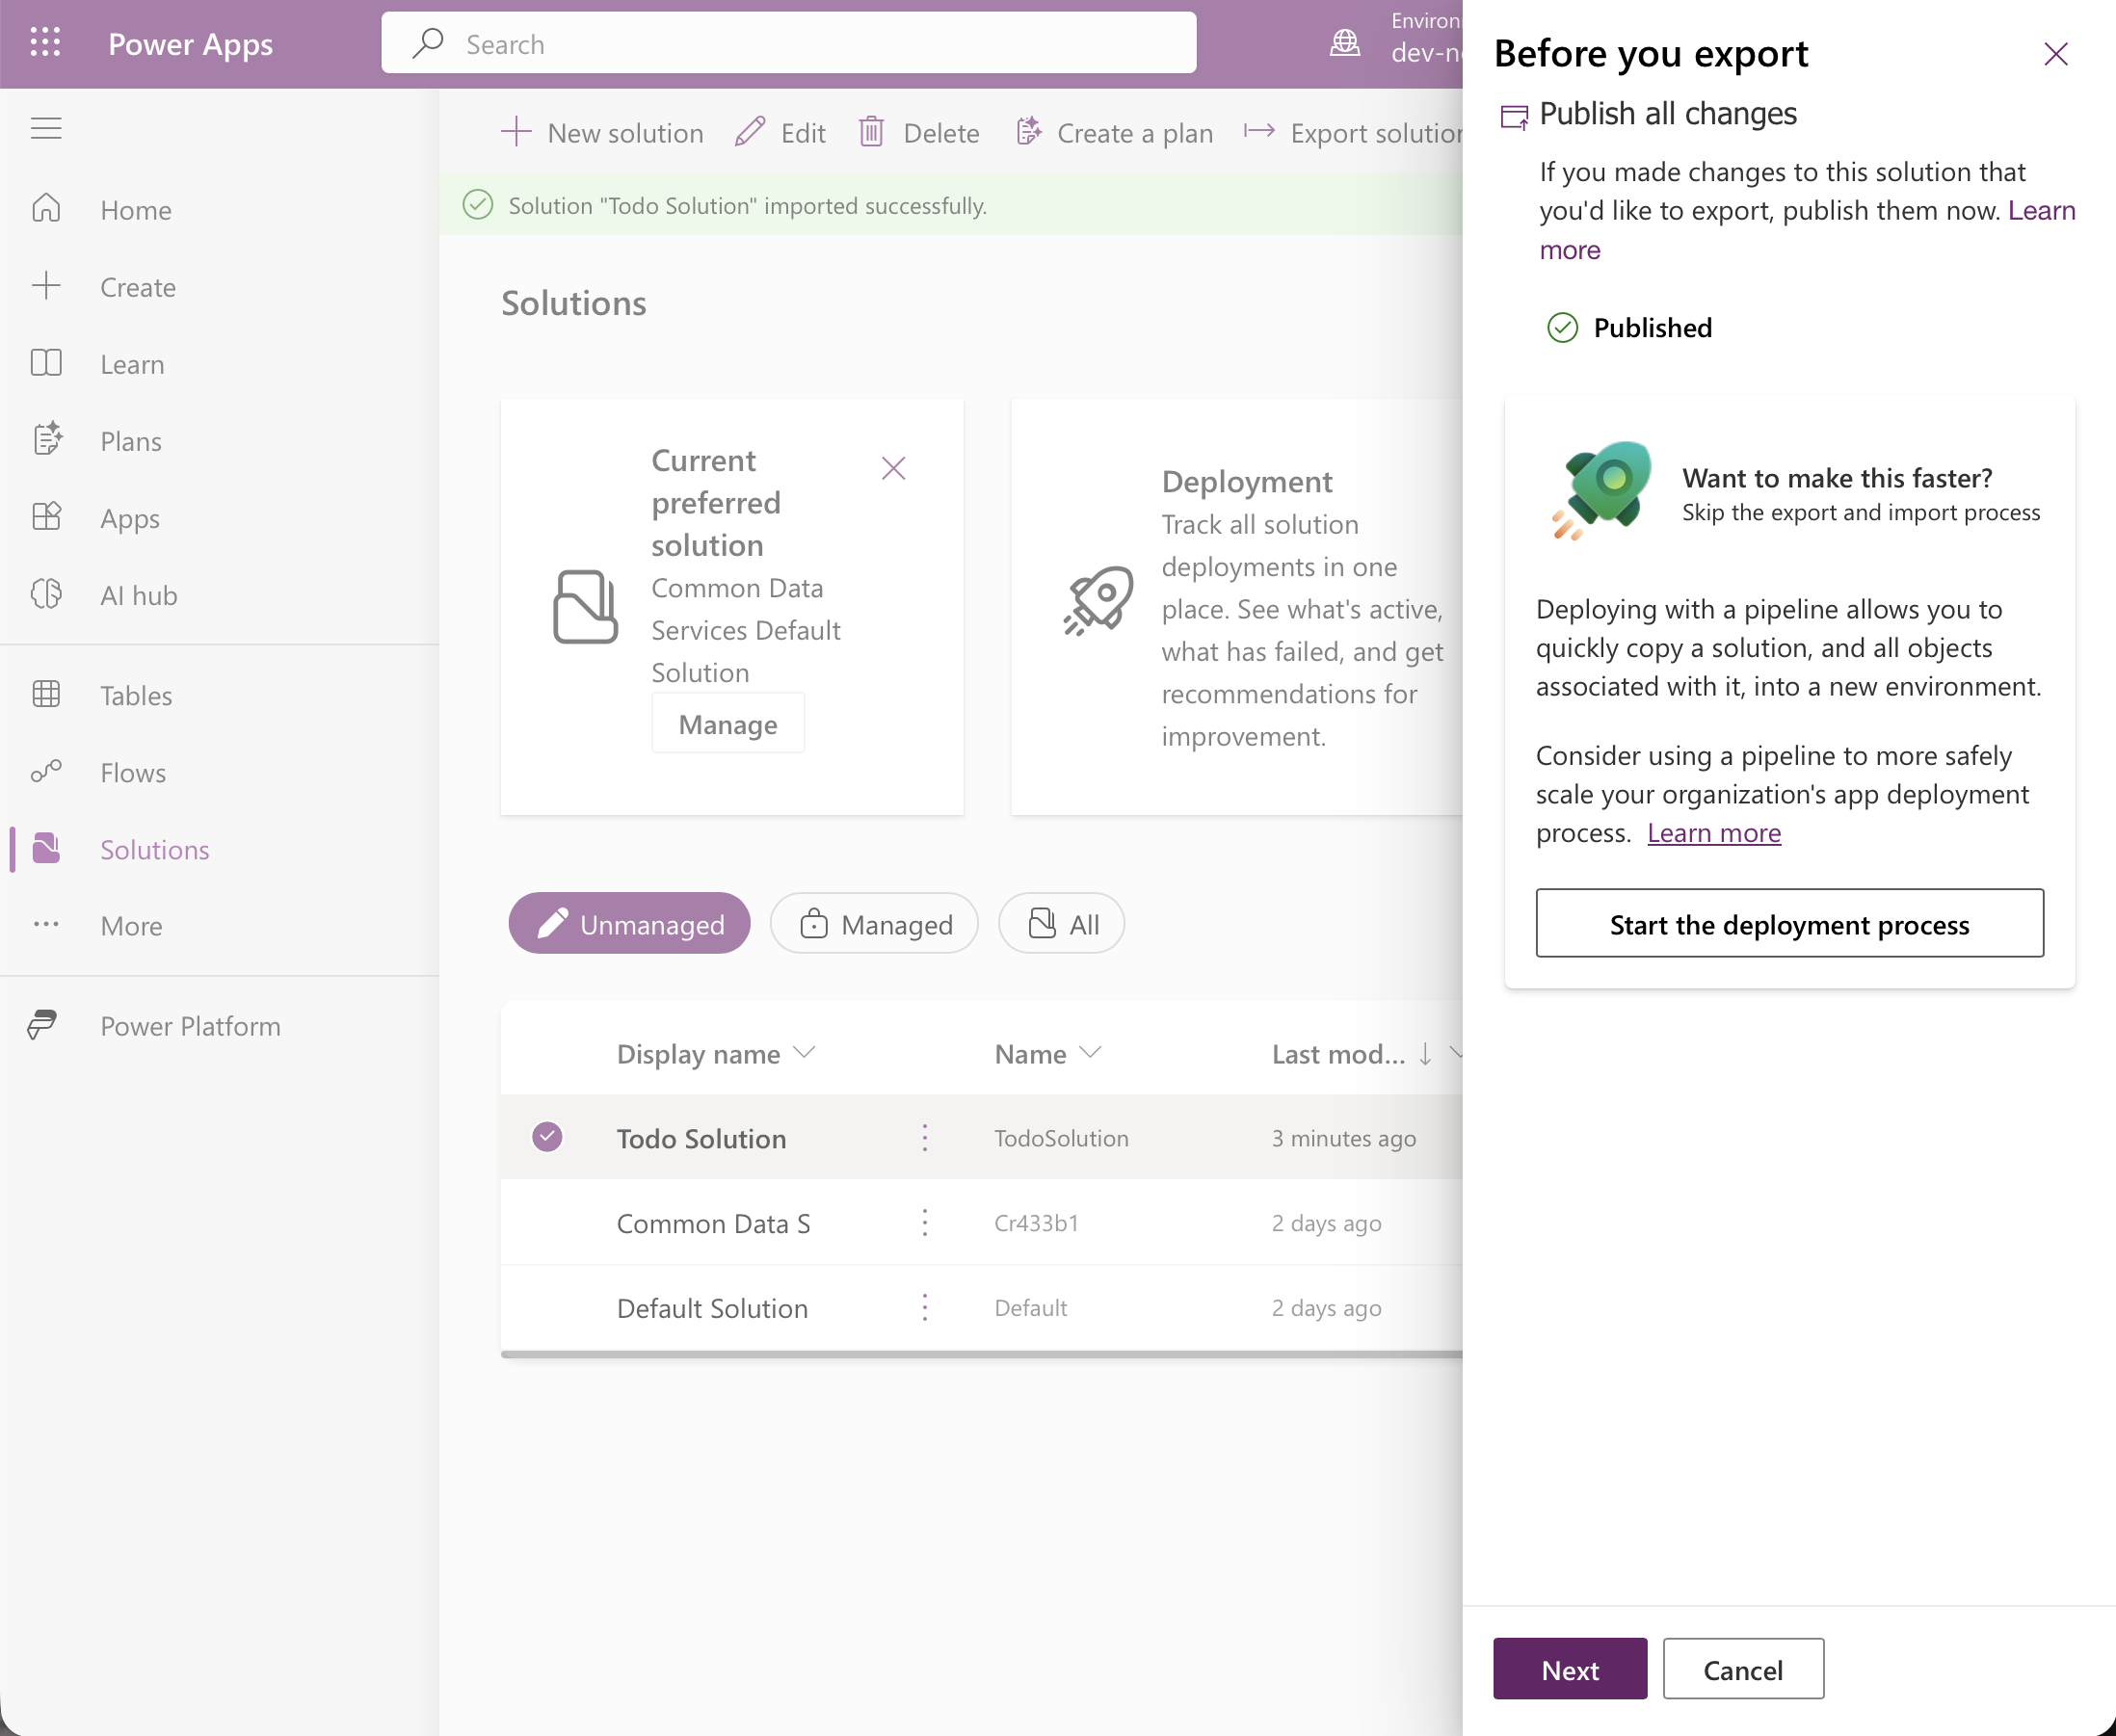This screenshot has width=2116, height=1736.
Task: Select the Unmanaged filter pill
Action: 629,924
